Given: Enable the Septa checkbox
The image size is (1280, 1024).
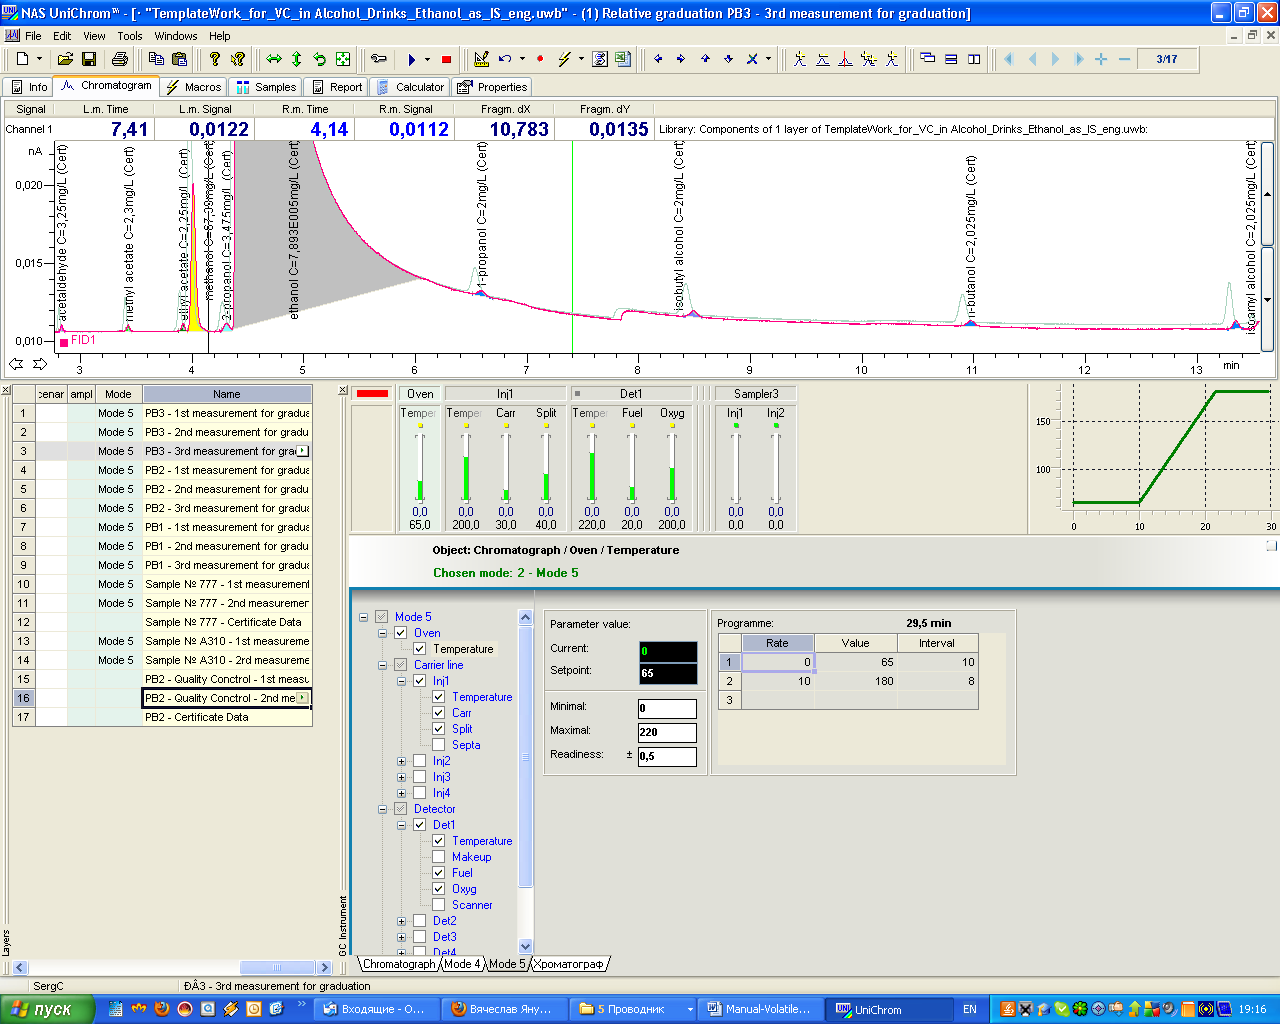Looking at the screenshot, I should point(439,745).
